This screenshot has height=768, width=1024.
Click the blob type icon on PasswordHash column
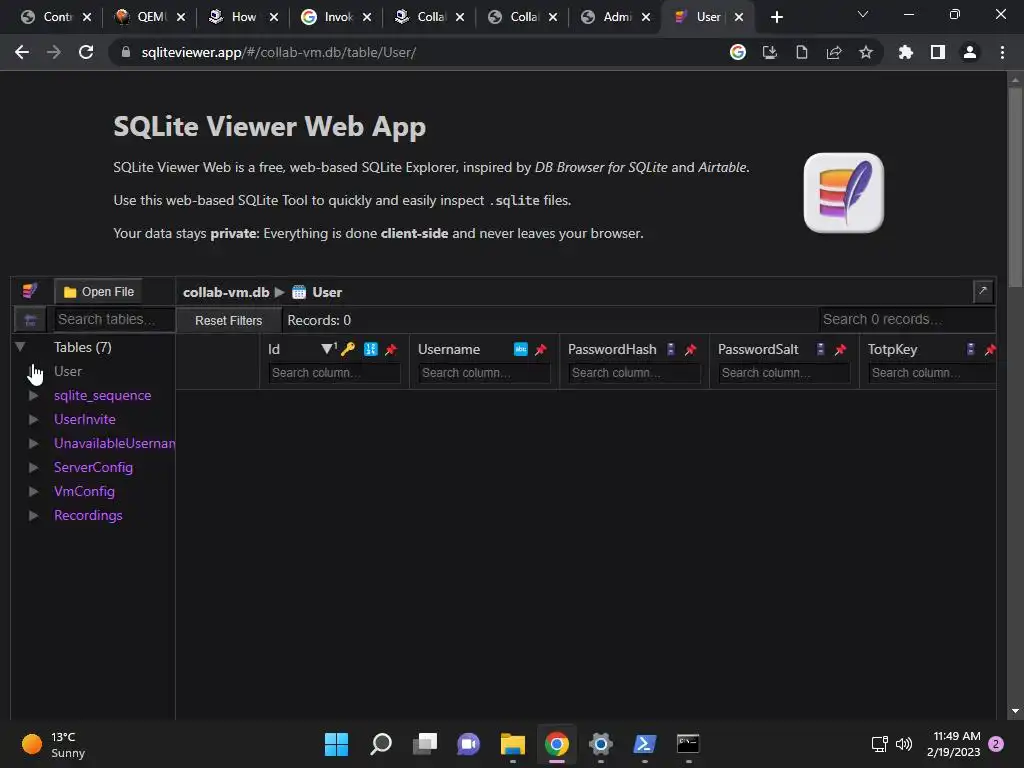[x=671, y=349]
